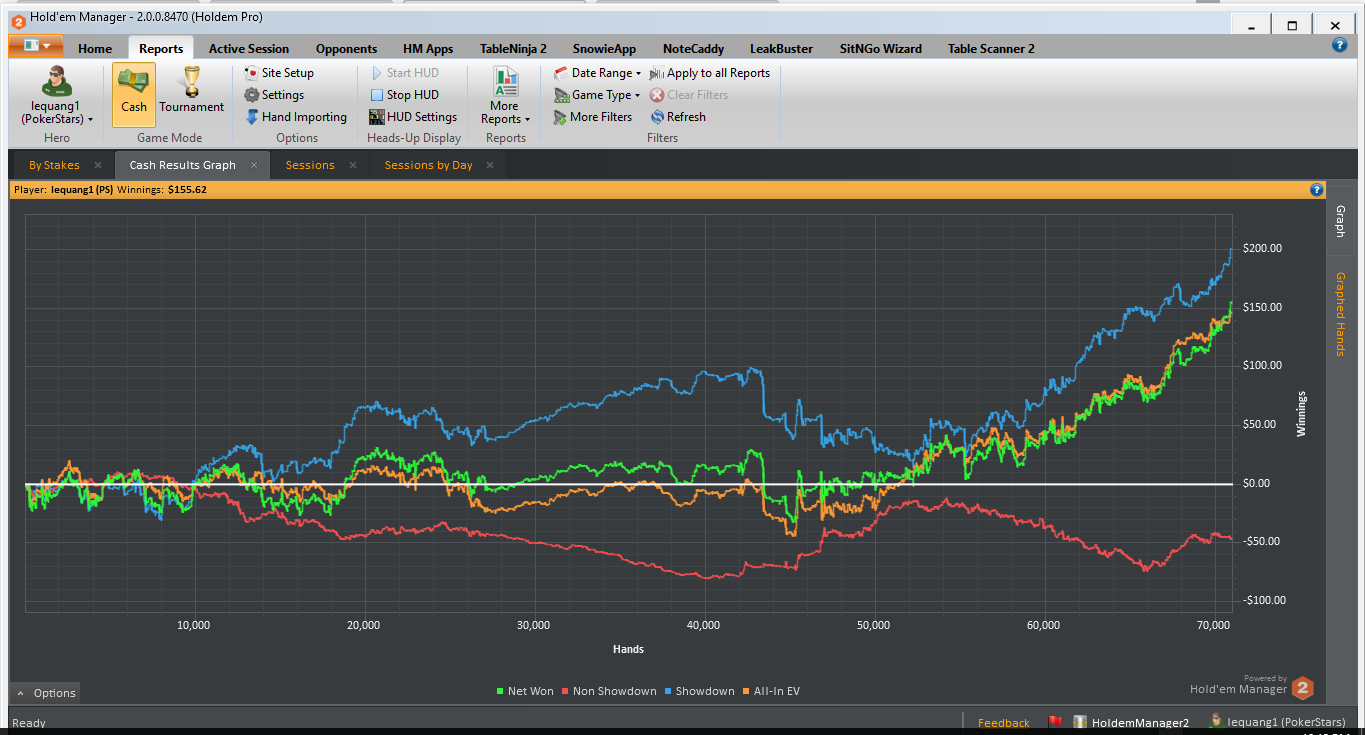Open the Game Type filter dropdown
The image size is (1365, 735).
pyautogui.click(x=597, y=95)
